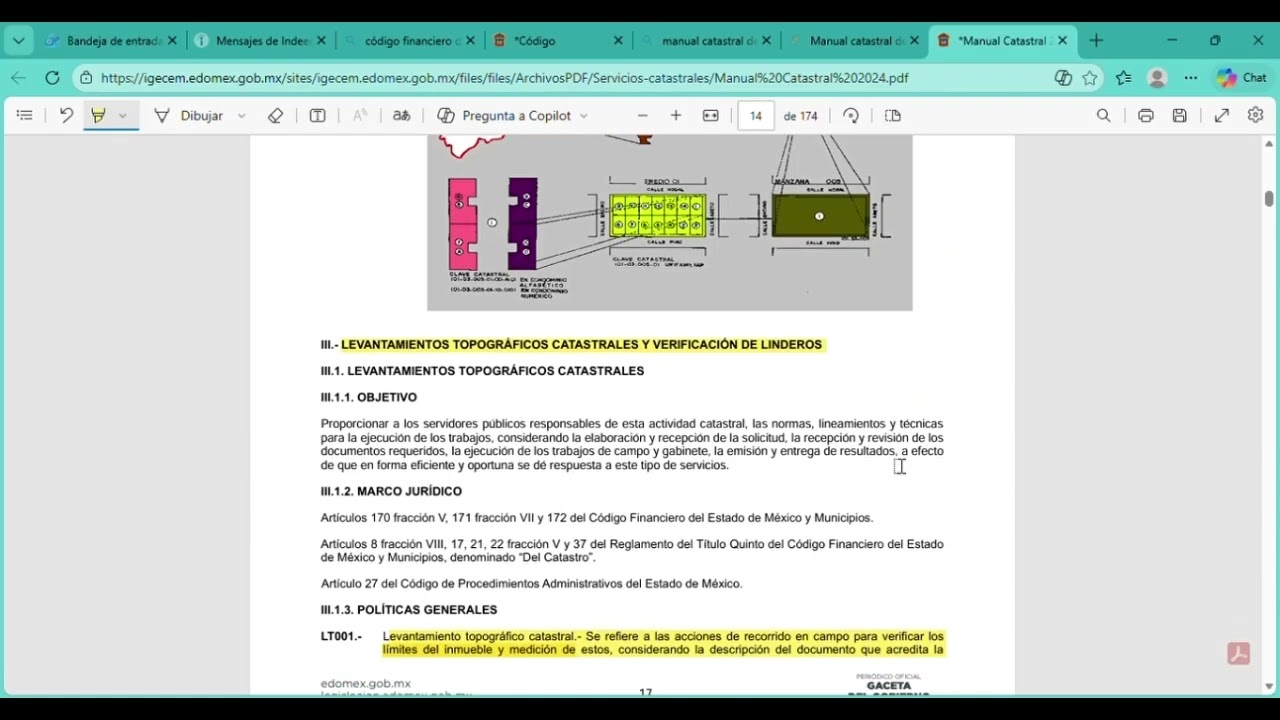Switch to Manual catastral de tab
1280x720 pixels.
[x=856, y=41]
